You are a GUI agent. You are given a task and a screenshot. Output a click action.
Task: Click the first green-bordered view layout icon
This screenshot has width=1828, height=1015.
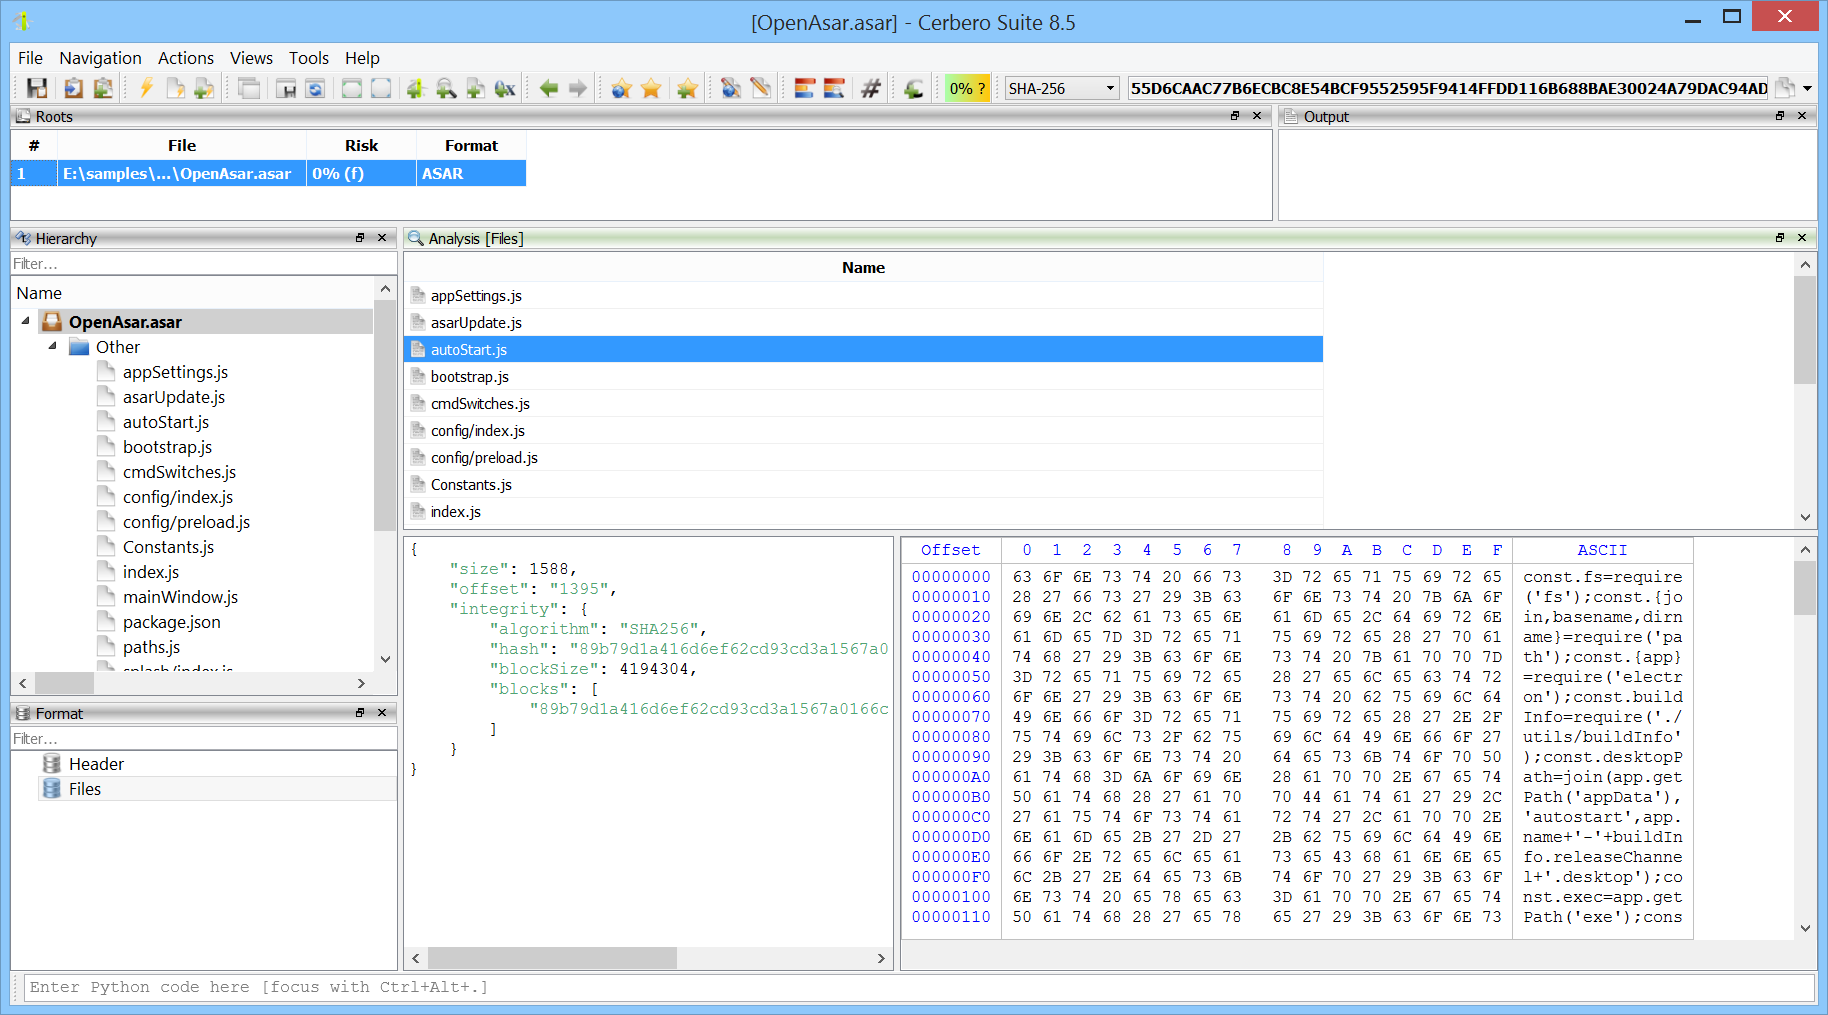(x=352, y=88)
